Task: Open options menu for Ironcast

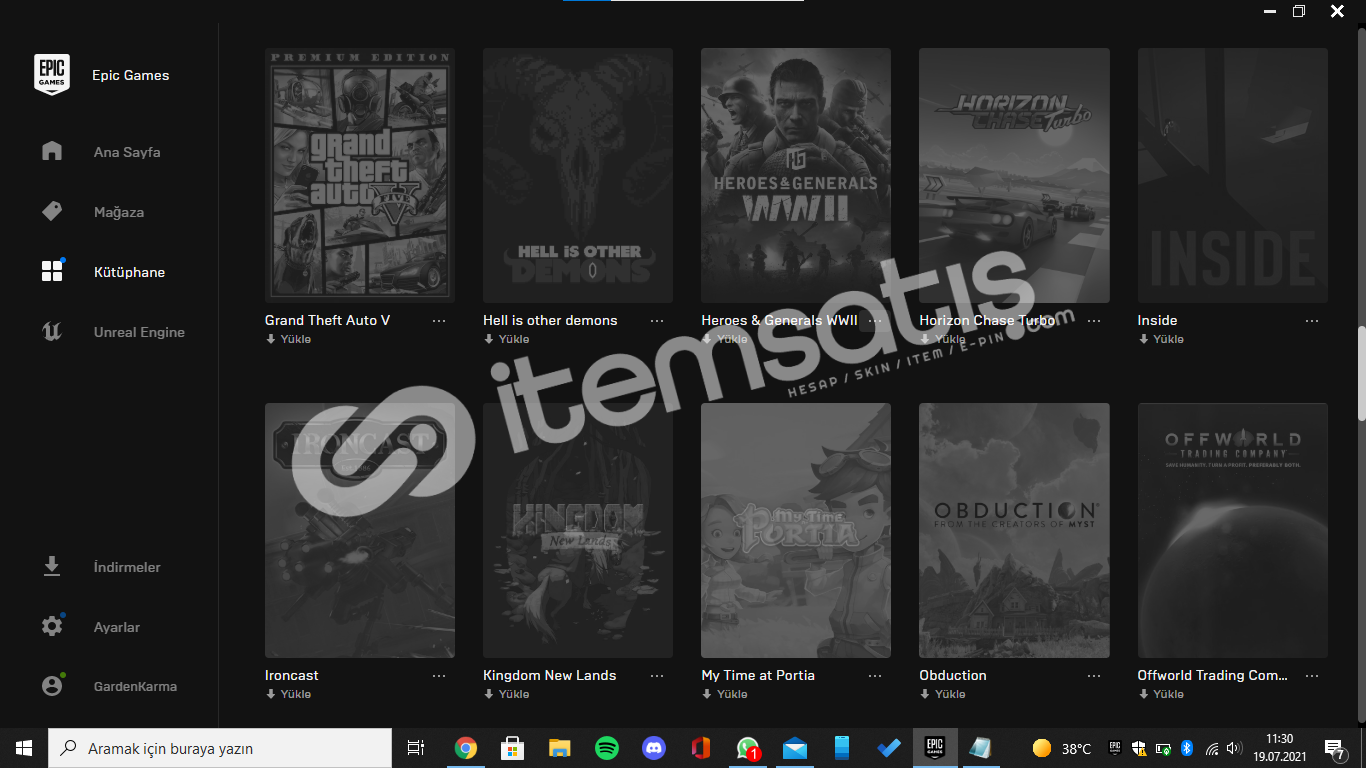Action: (439, 675)
